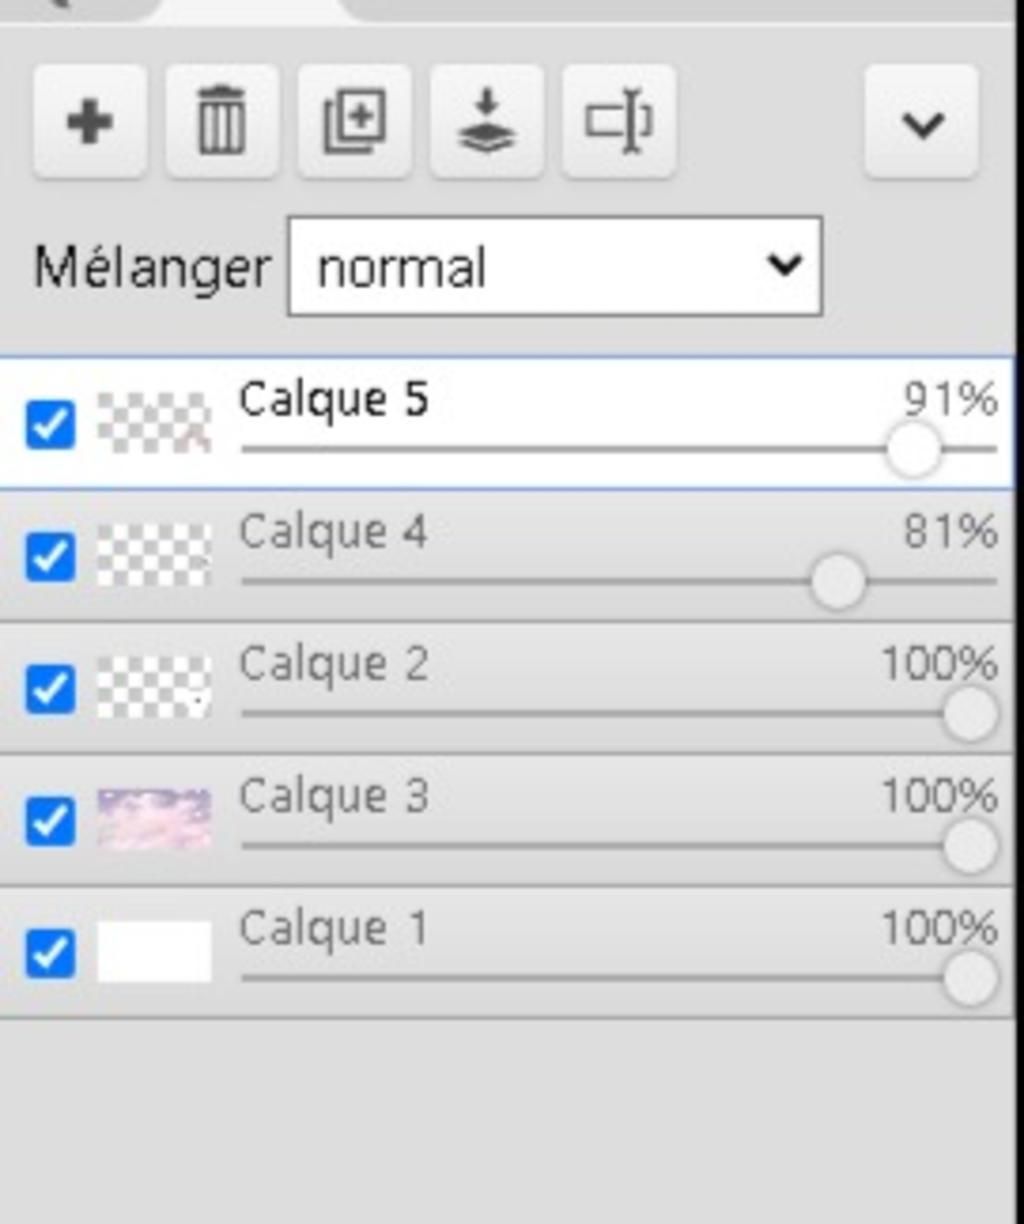Click the Calque 3 cloud thumbnail
Viewport: 1024px width, 1224px height.
[x=154, y=820]
